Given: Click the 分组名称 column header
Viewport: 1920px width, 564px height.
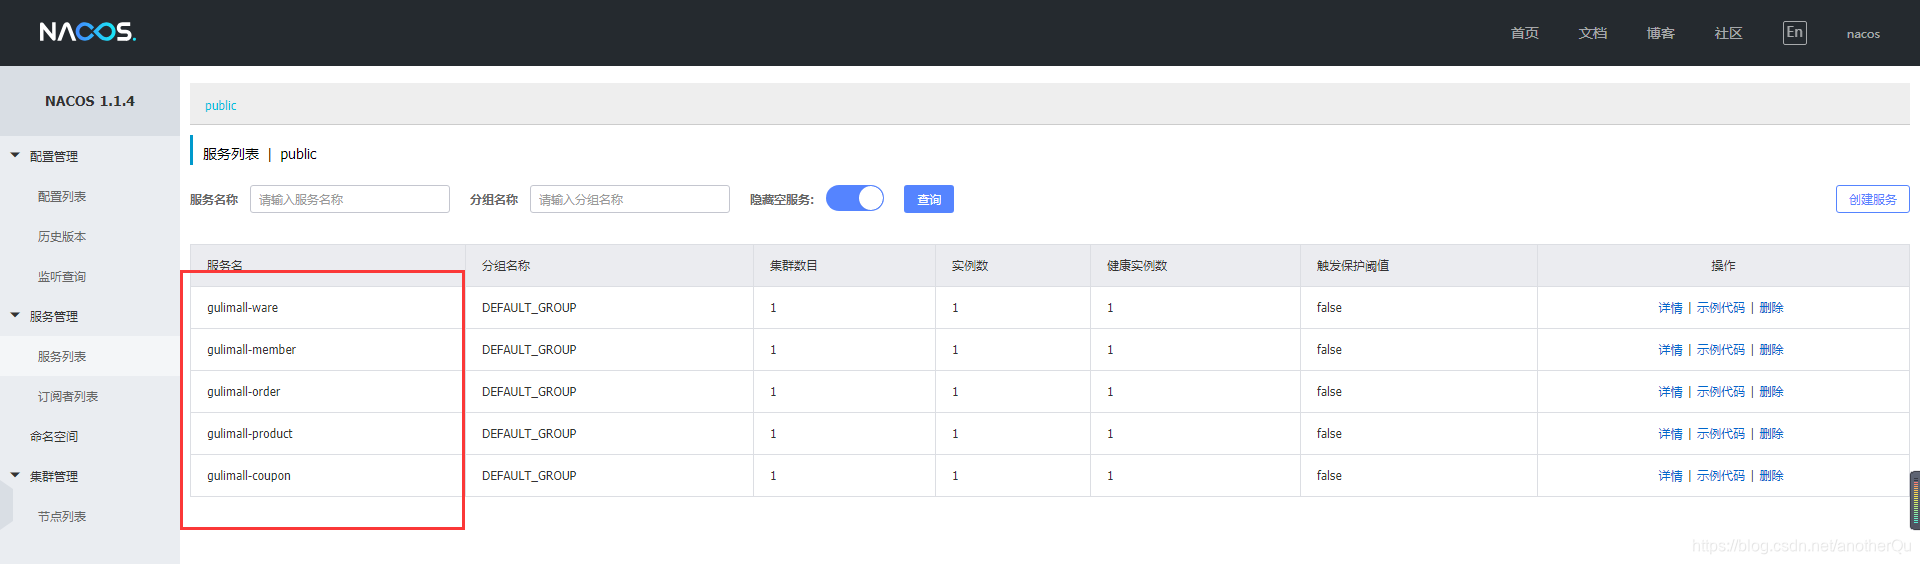Looking at the screenshot, I should click(506, 266).
